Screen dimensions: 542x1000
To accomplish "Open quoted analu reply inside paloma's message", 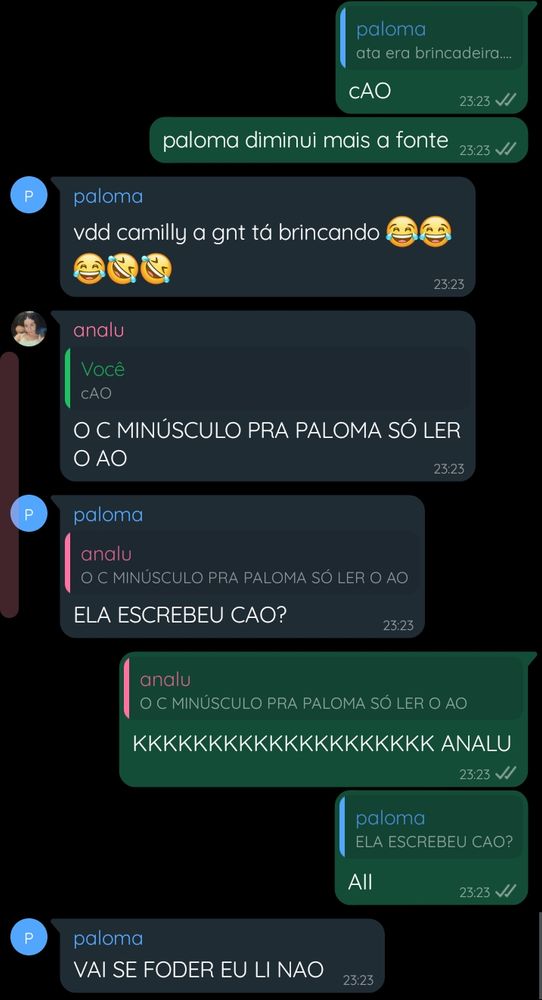I will [244, 565].
